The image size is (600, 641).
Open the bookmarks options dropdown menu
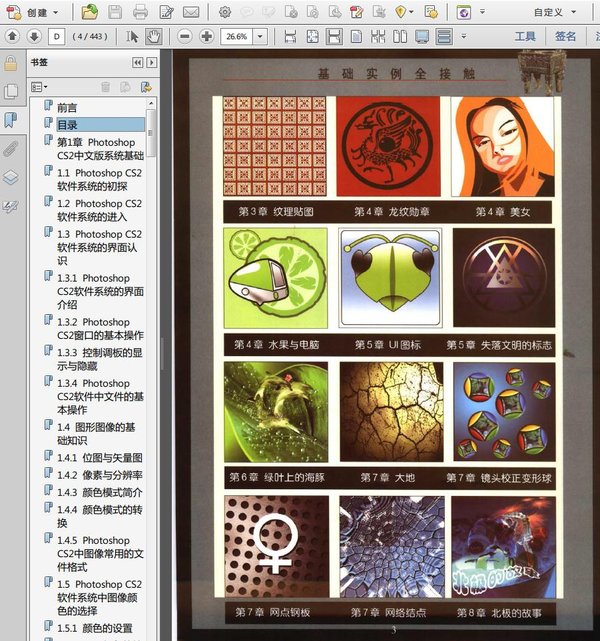[x=38, y=87]
